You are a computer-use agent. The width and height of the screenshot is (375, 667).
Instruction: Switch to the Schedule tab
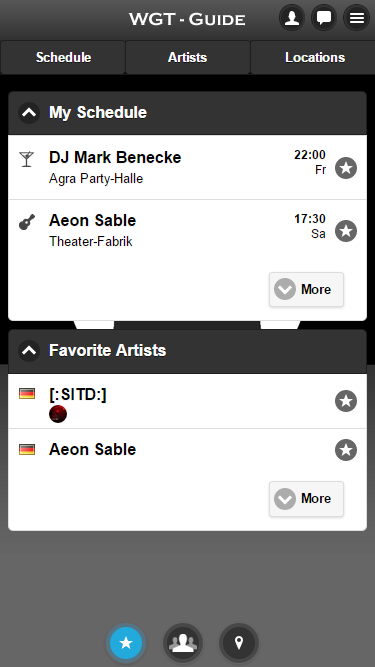click(63, 57)
